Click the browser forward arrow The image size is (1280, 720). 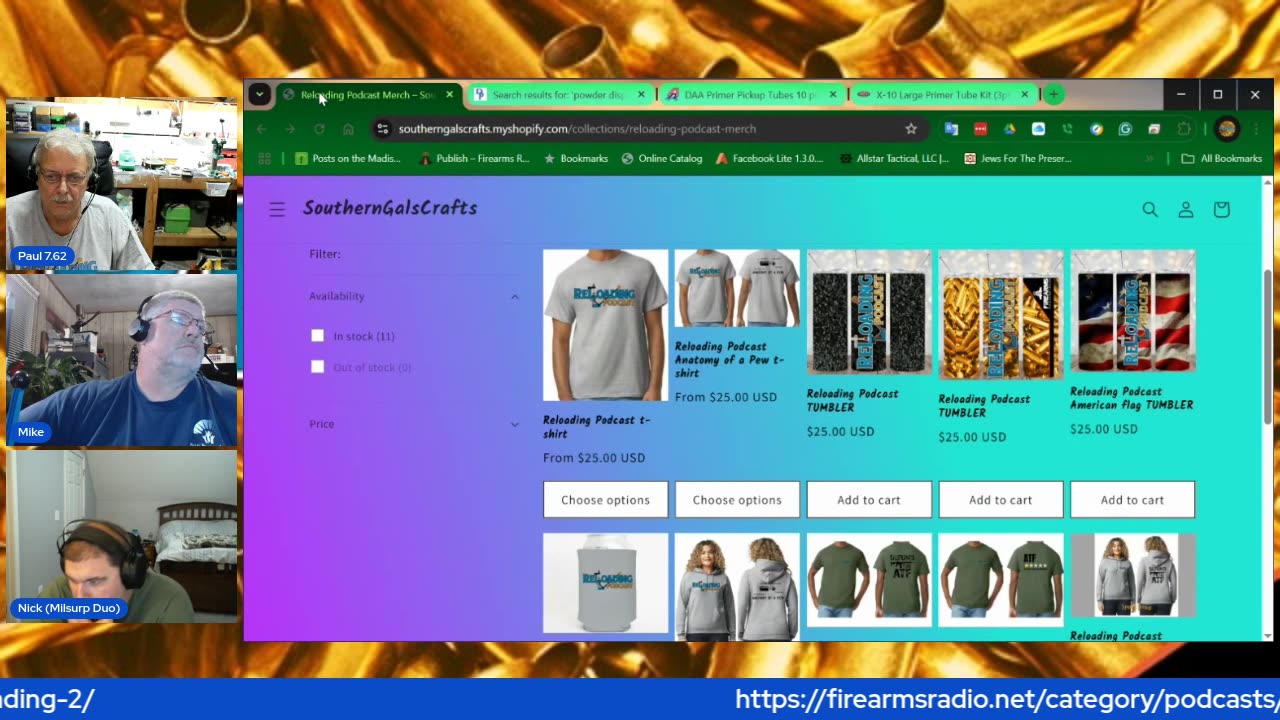tap(290, 129)
